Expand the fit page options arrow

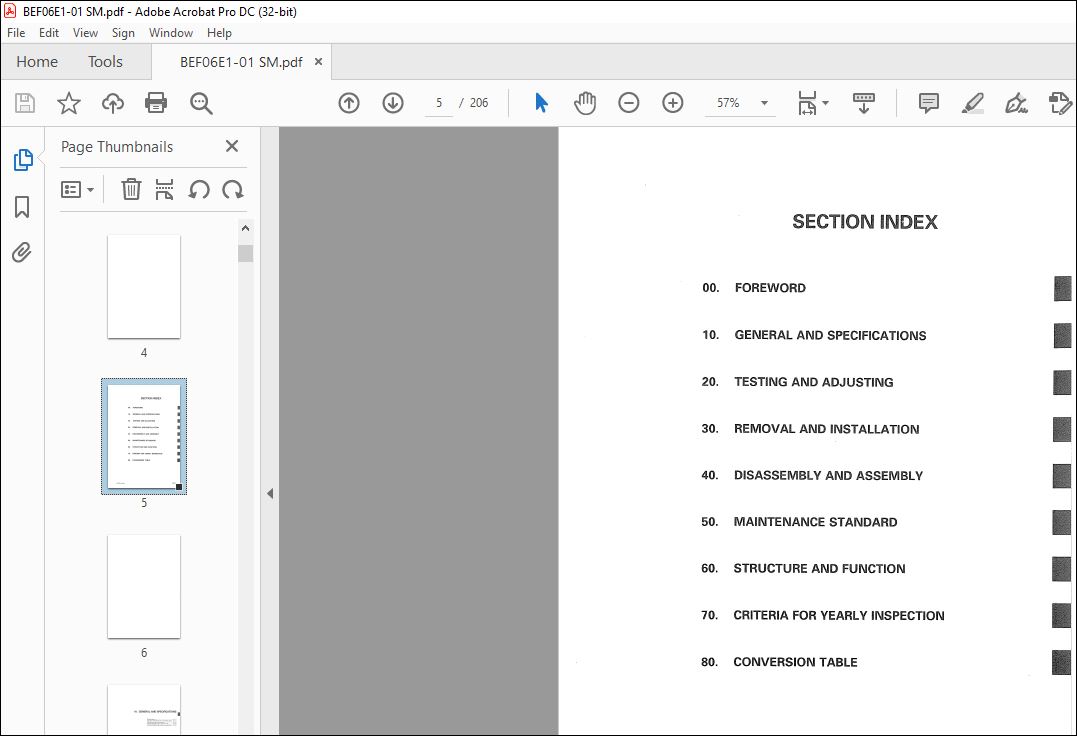click(x=826, y=103)
